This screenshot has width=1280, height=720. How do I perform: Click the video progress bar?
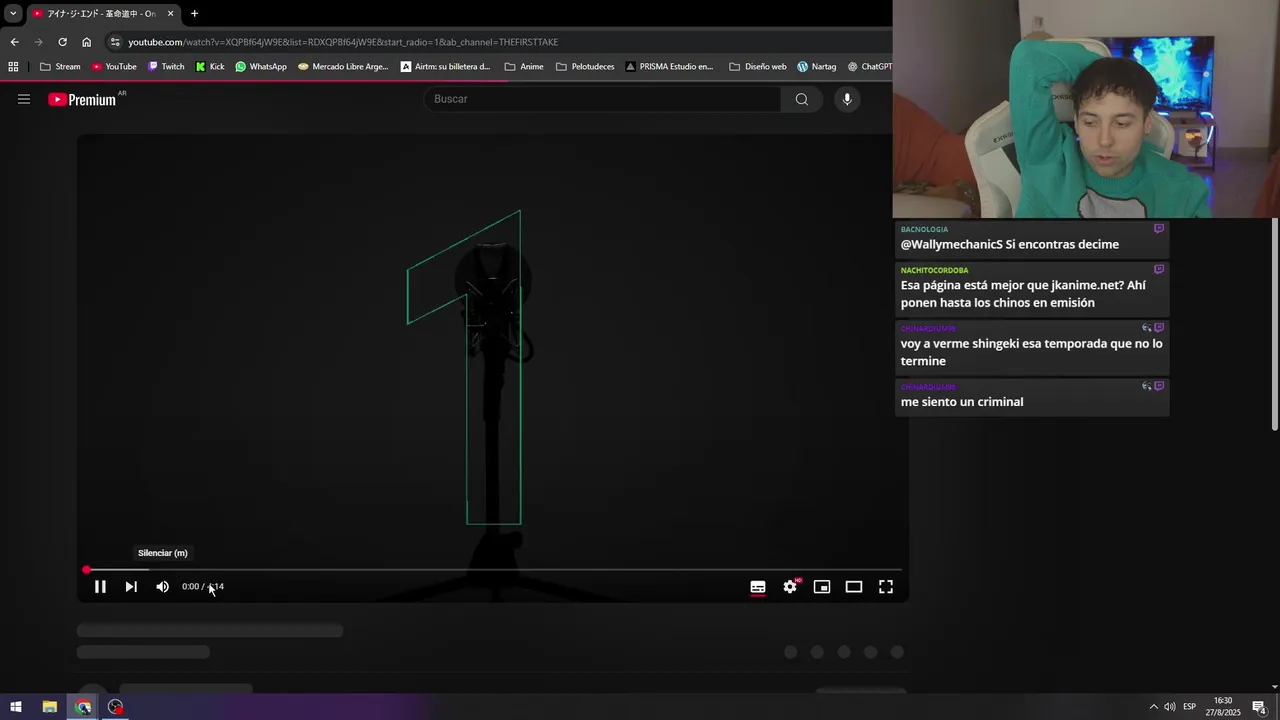494,570
